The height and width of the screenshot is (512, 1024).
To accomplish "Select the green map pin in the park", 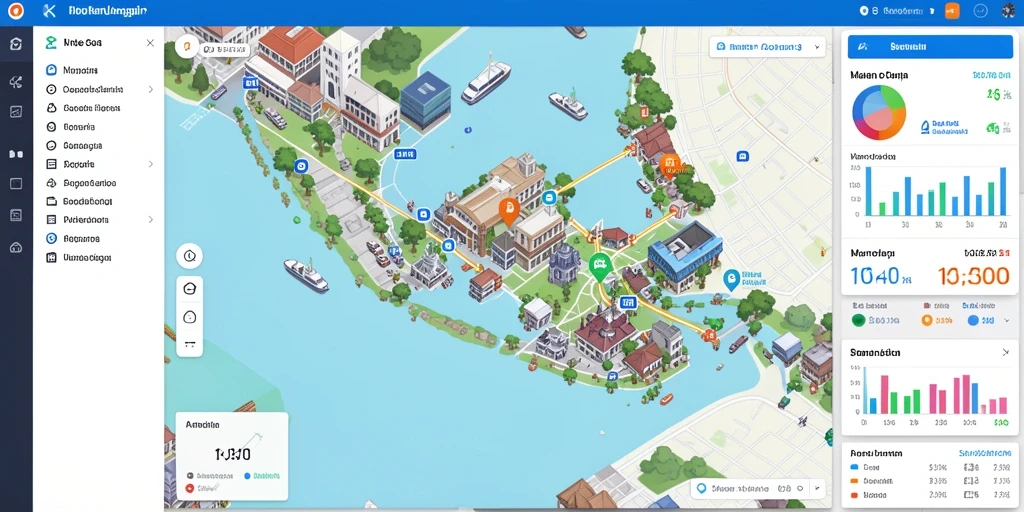I will [x=599, y=266].
